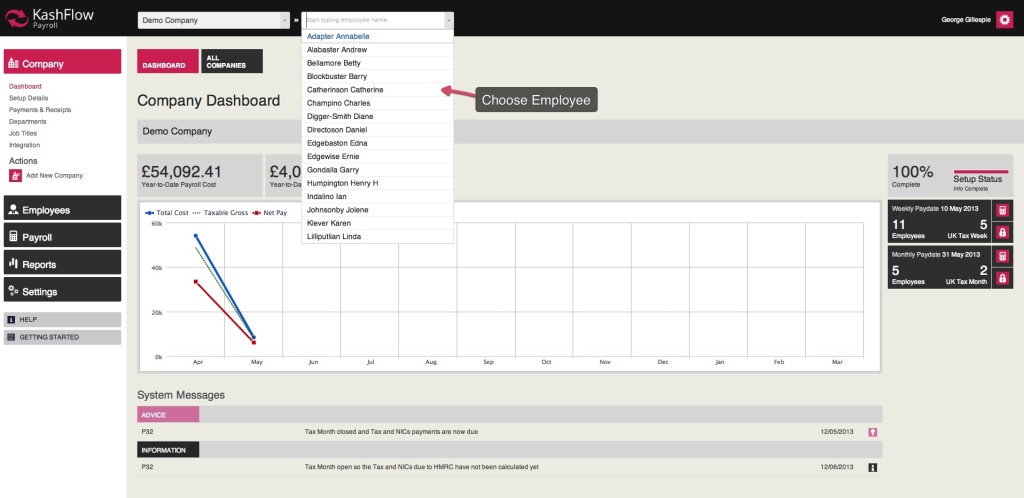
Task: Click the KashFlow Payroll logo
Action: (46, 20)
